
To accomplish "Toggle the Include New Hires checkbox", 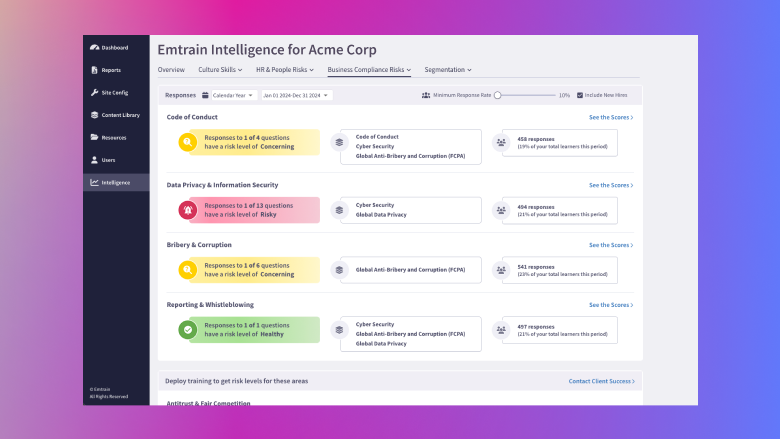I will [580, 95].
